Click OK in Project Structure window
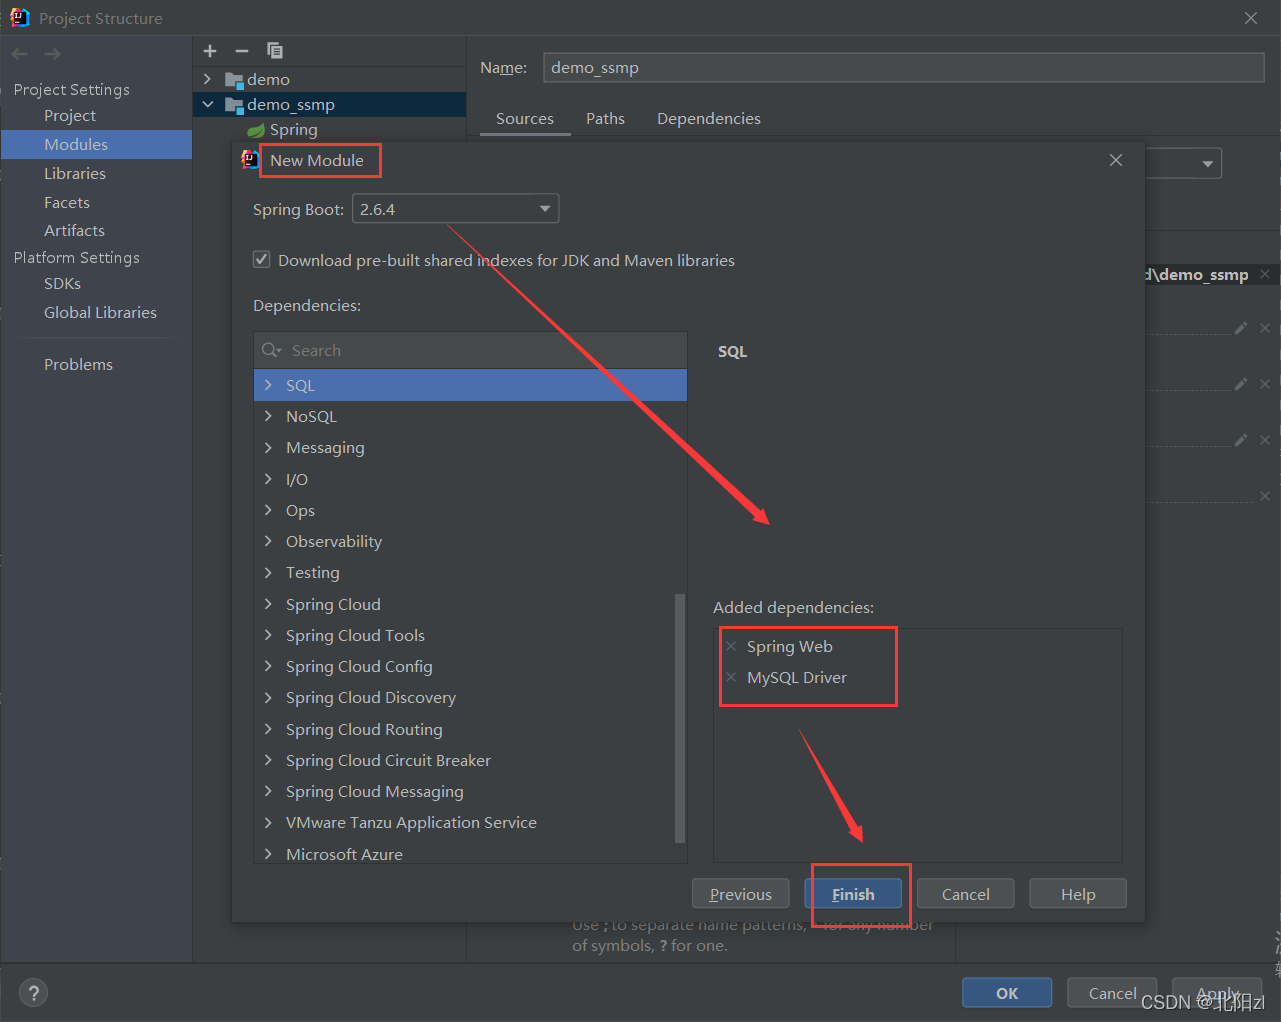 coord(1007,993)
